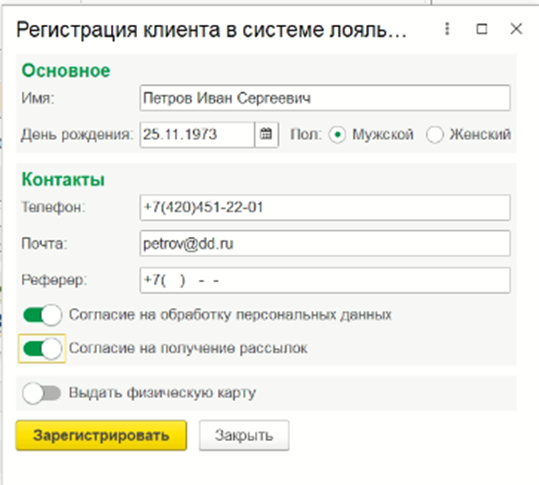Image resolution: width=539 pixels, height=485 pixels.
Task: Focus the Имя input field
Action: point(325,98)
